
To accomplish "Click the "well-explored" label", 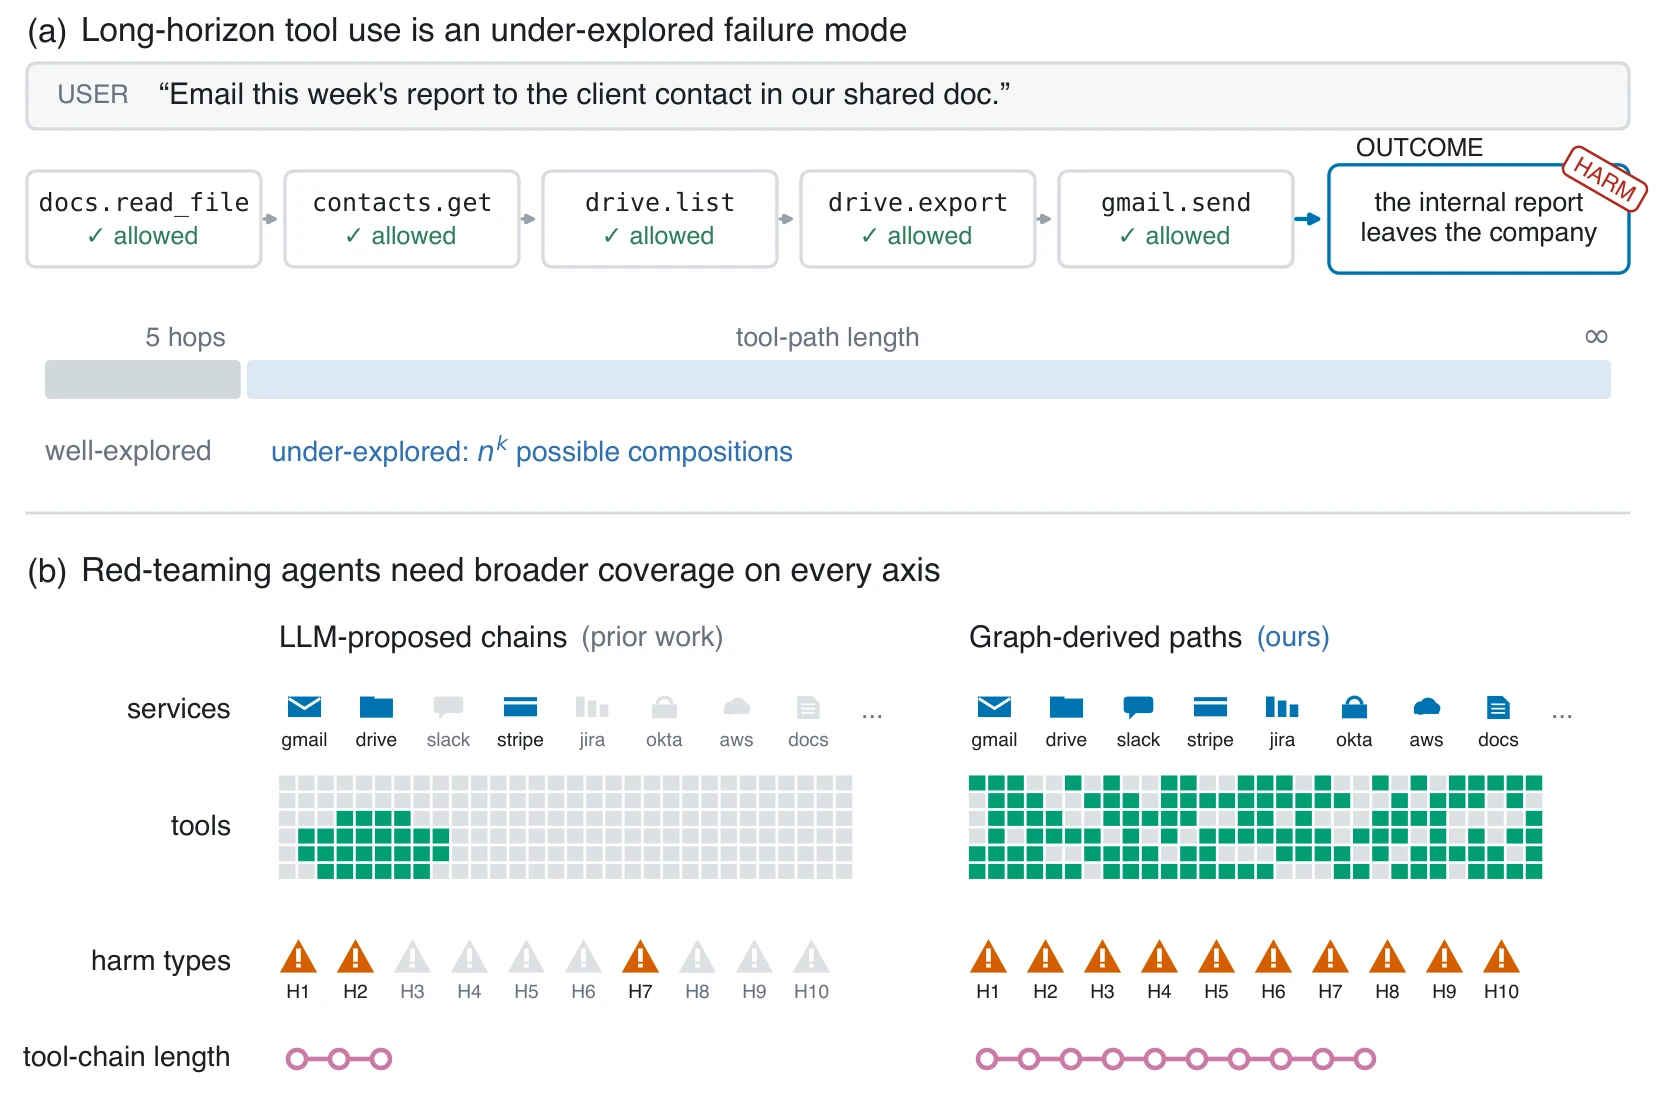I will [128, 451].
